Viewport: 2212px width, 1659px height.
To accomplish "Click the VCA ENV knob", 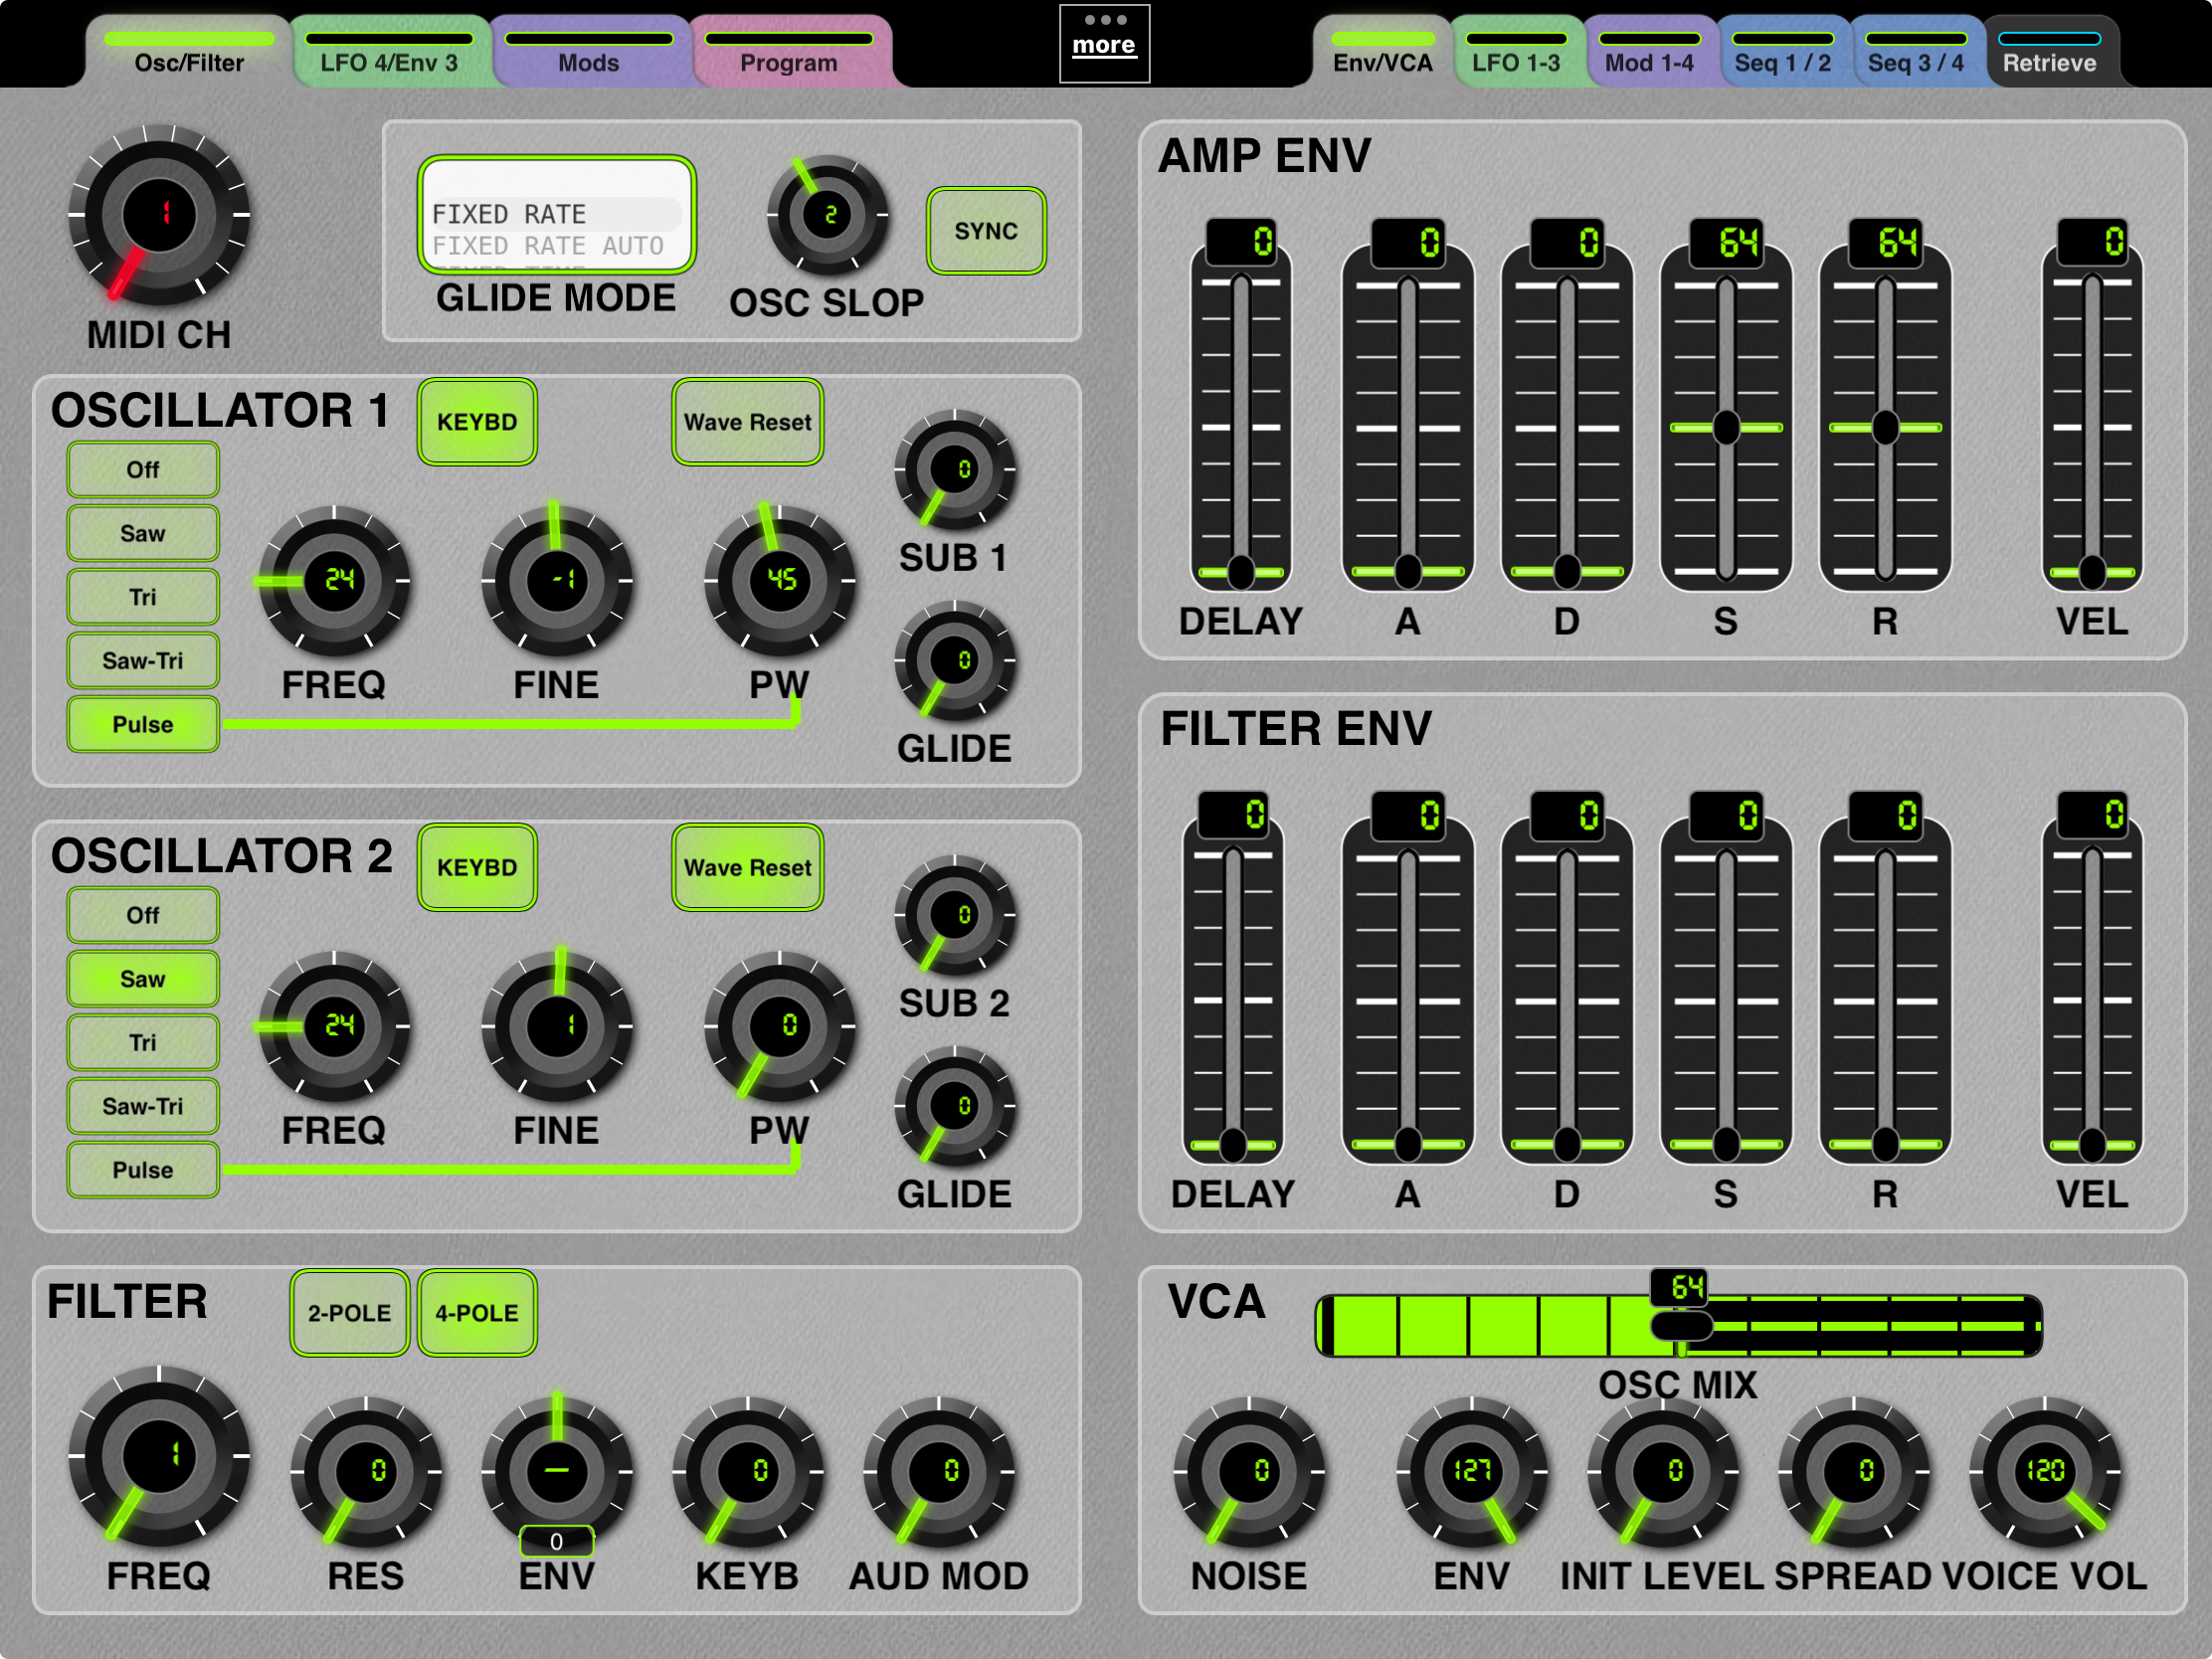I will tap(1472, 1472).
